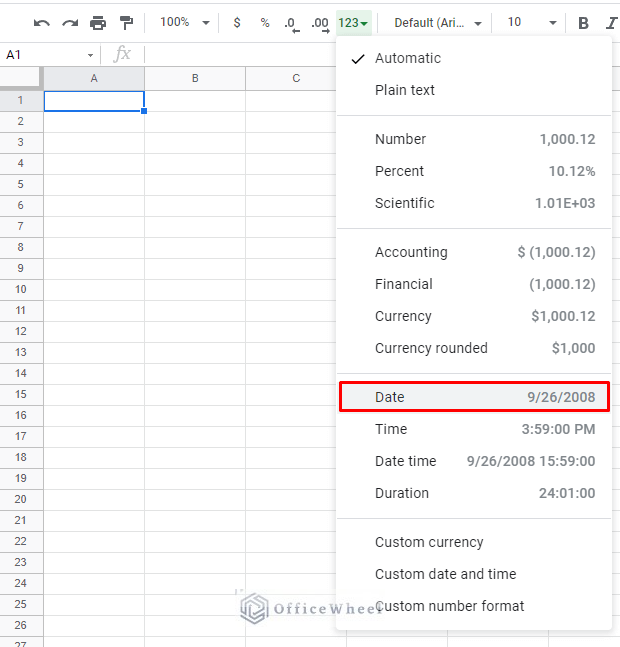Choose Plain text format
This screenshot has width=620, height=647.
tap(474, 90)
